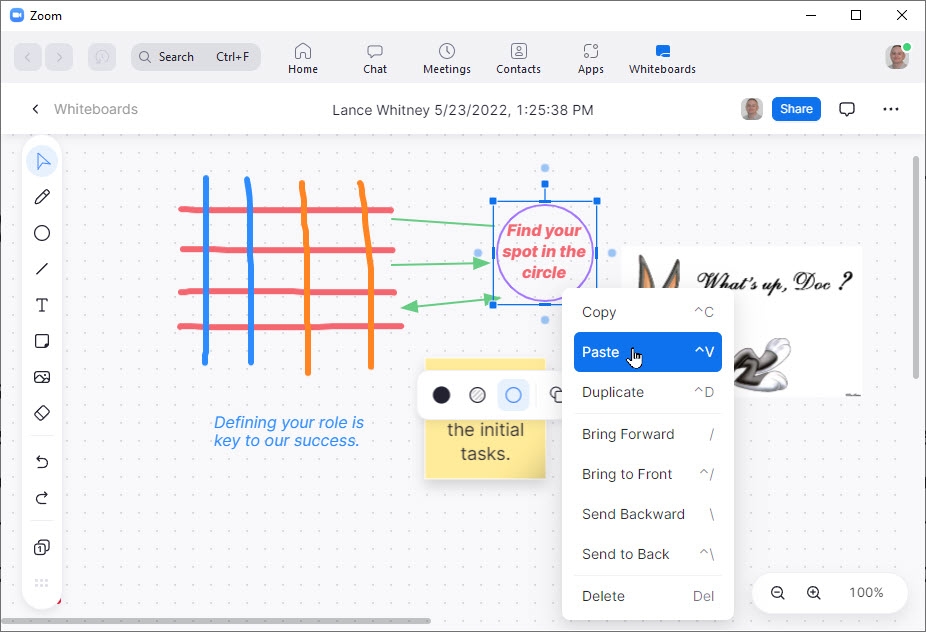Open the Chat section
The width and height of the screenshot is (926, 632).
(374, 57)
